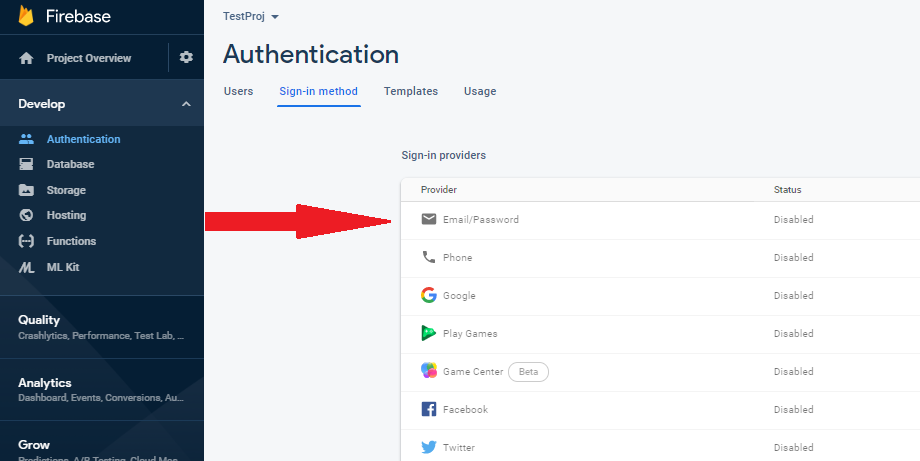Open the Templates tab
This screenshot has height=461, width=920.
click(x=411, y=91)
